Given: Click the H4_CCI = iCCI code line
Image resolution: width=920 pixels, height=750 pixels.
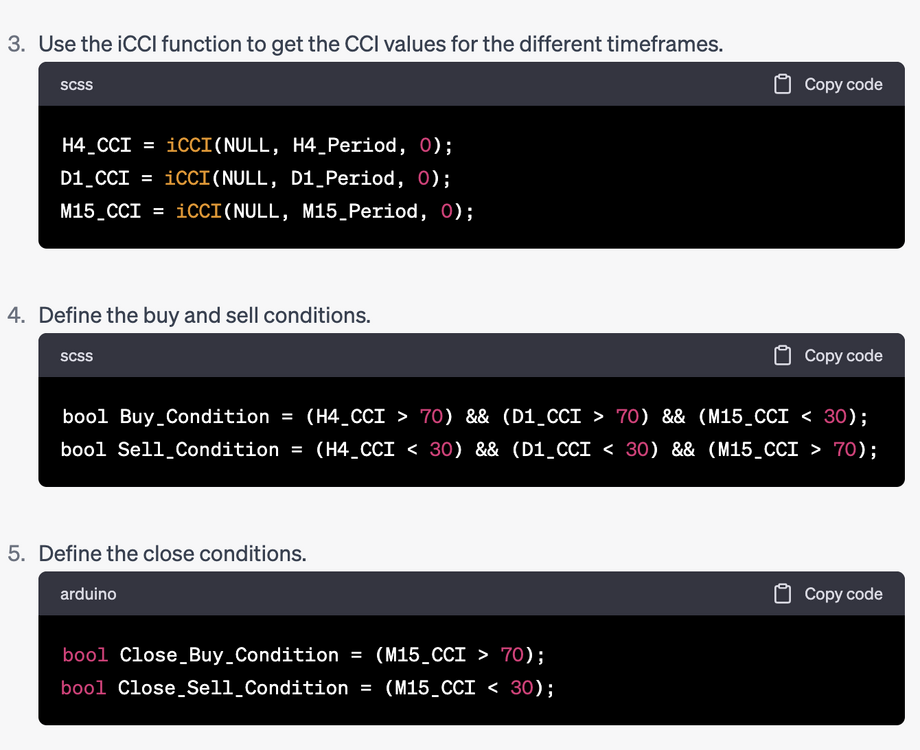Looking at the screenshot, I should 257,145.
